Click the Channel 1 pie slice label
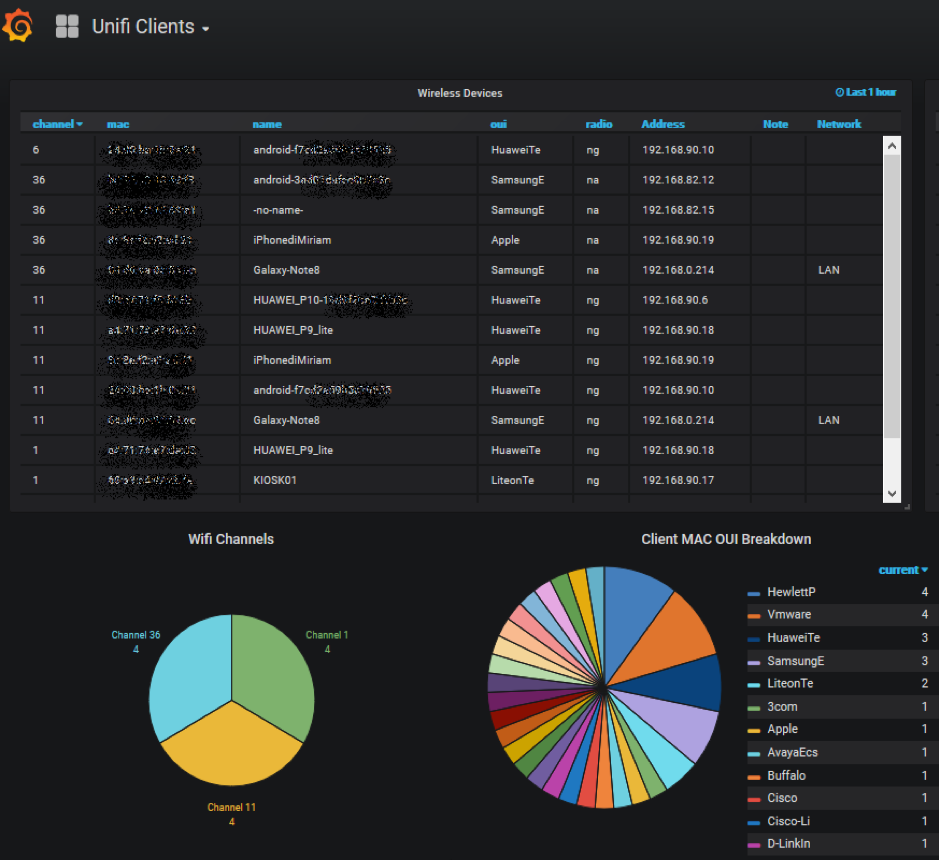939x860 pixels. pyautogui.click(x=327, y=641)
